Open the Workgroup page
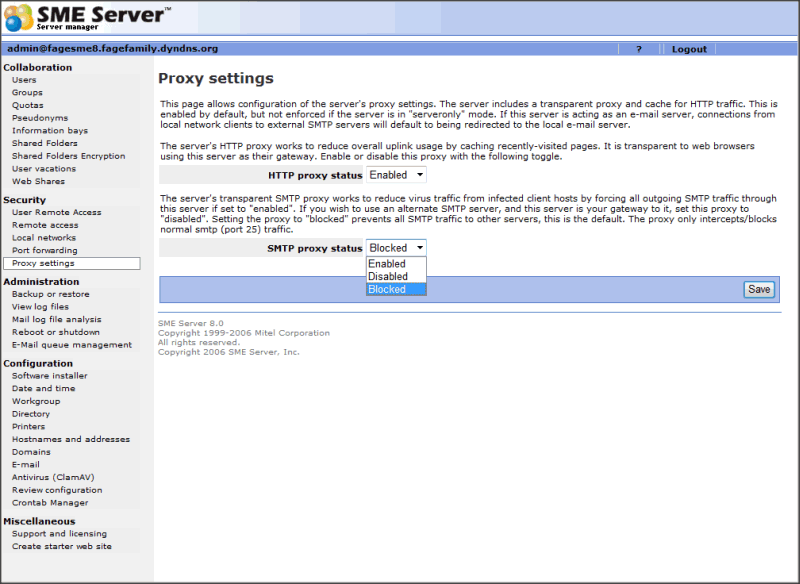800x584 pixels. (36, 401)
